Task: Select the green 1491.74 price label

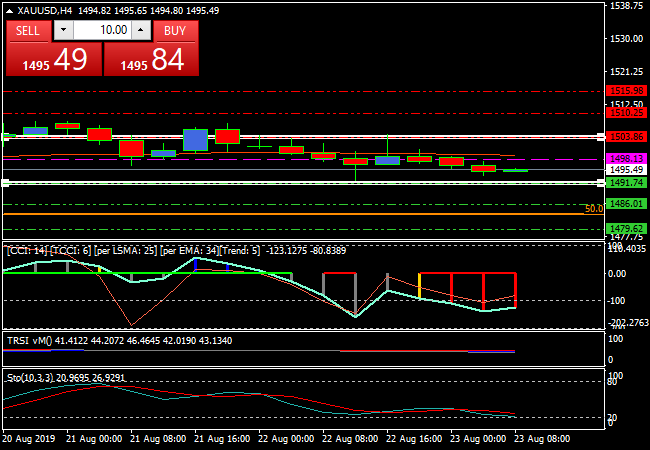Action: tap(625, 183)
